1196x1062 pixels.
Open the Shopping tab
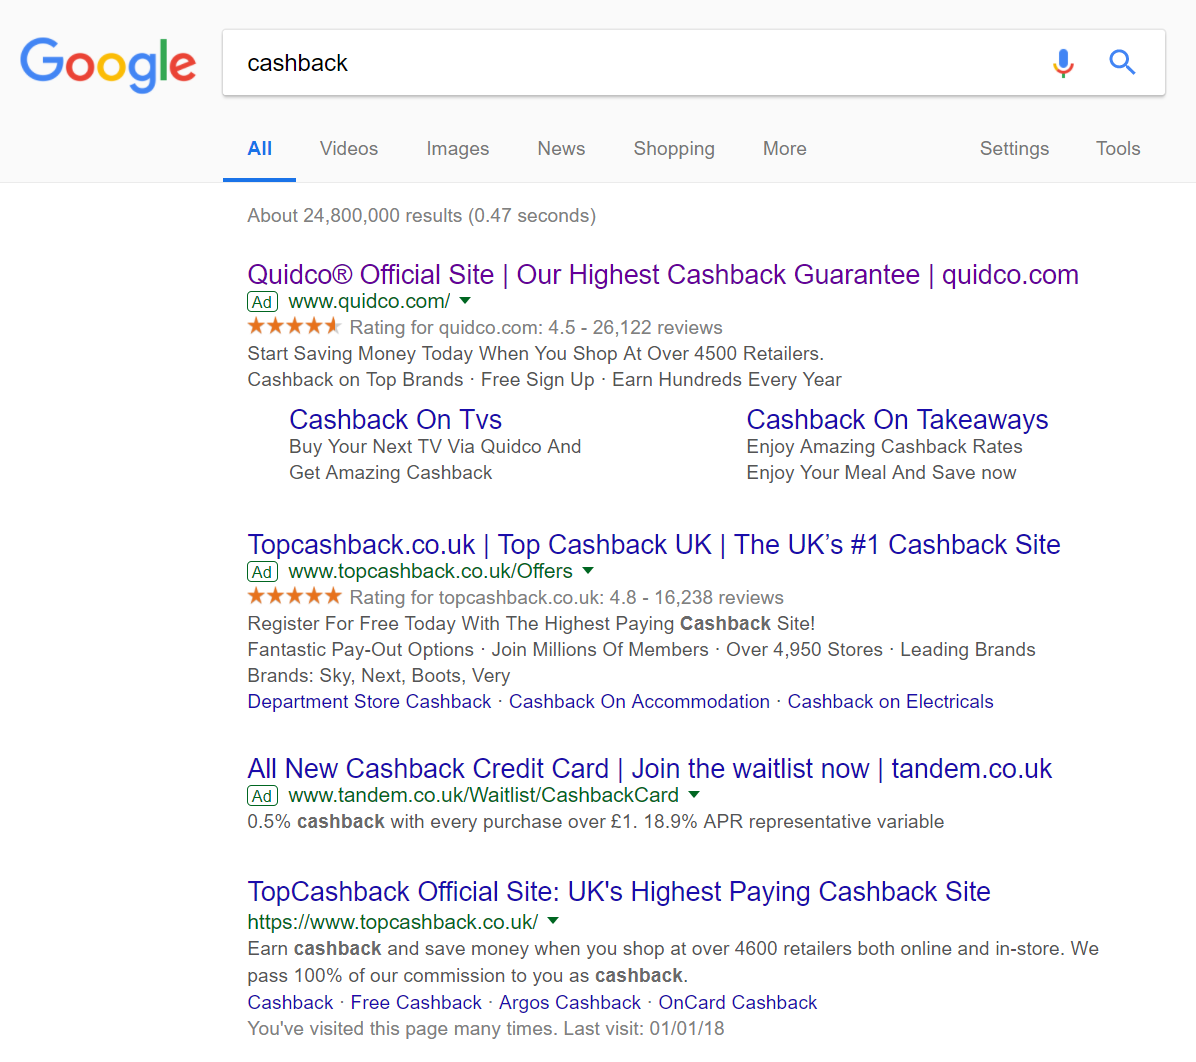(674, 149)
